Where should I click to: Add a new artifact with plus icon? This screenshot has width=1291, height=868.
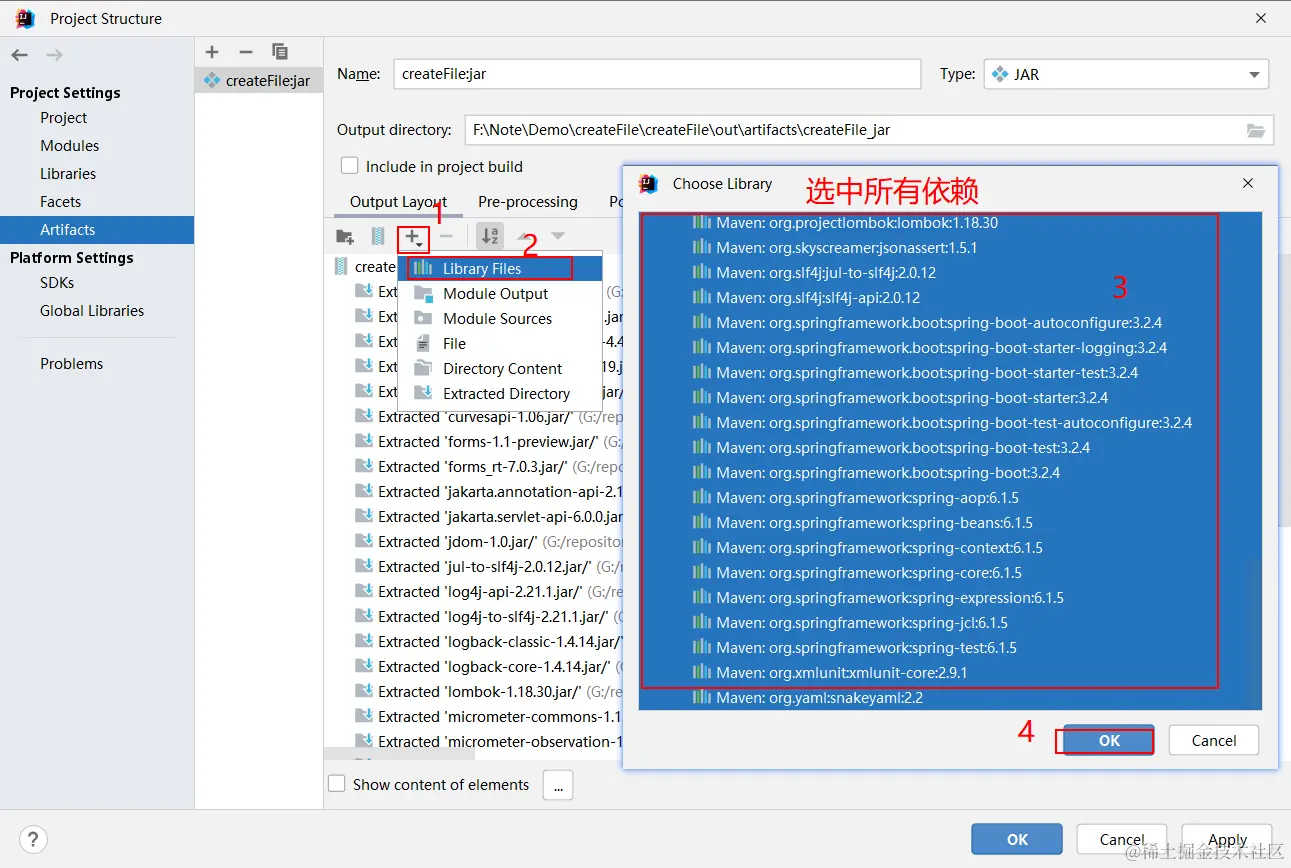211,52
